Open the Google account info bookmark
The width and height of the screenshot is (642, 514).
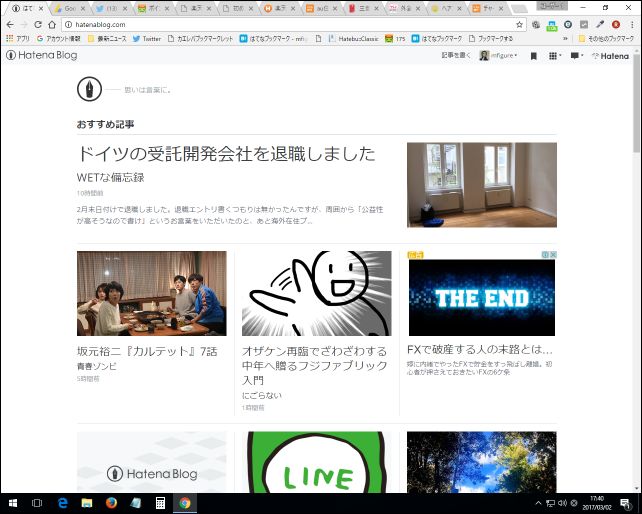coord(59,38)
